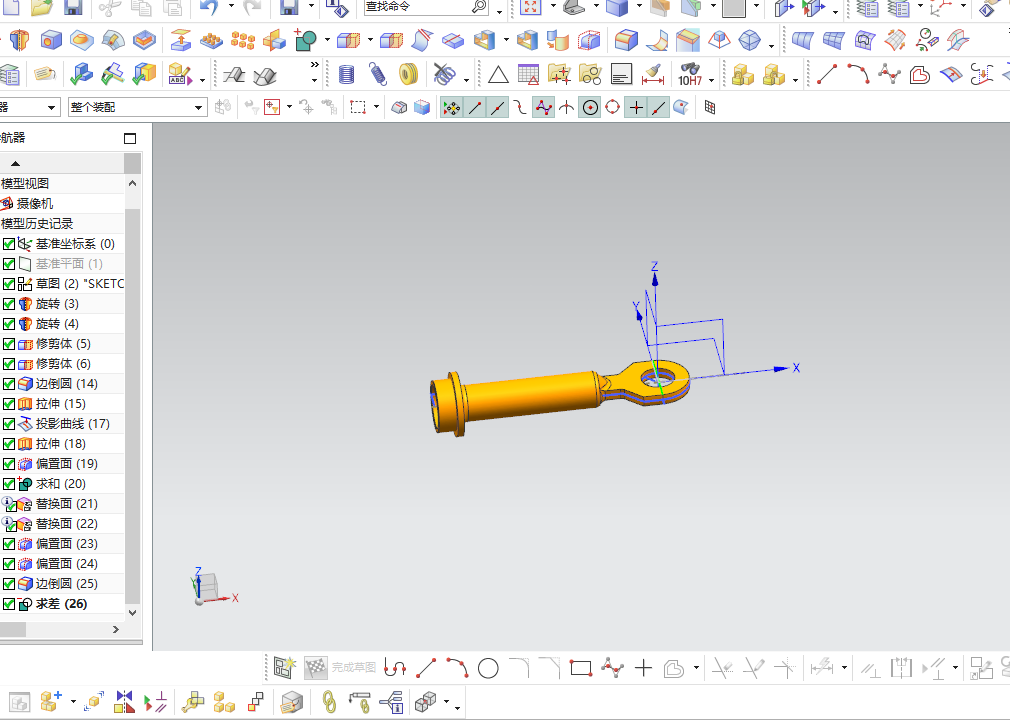The width and height of the screenshot is (1010, 721).
Task: Uncheck the 拉伸 (18) checkbox
Action: click(x=9, y=444)
